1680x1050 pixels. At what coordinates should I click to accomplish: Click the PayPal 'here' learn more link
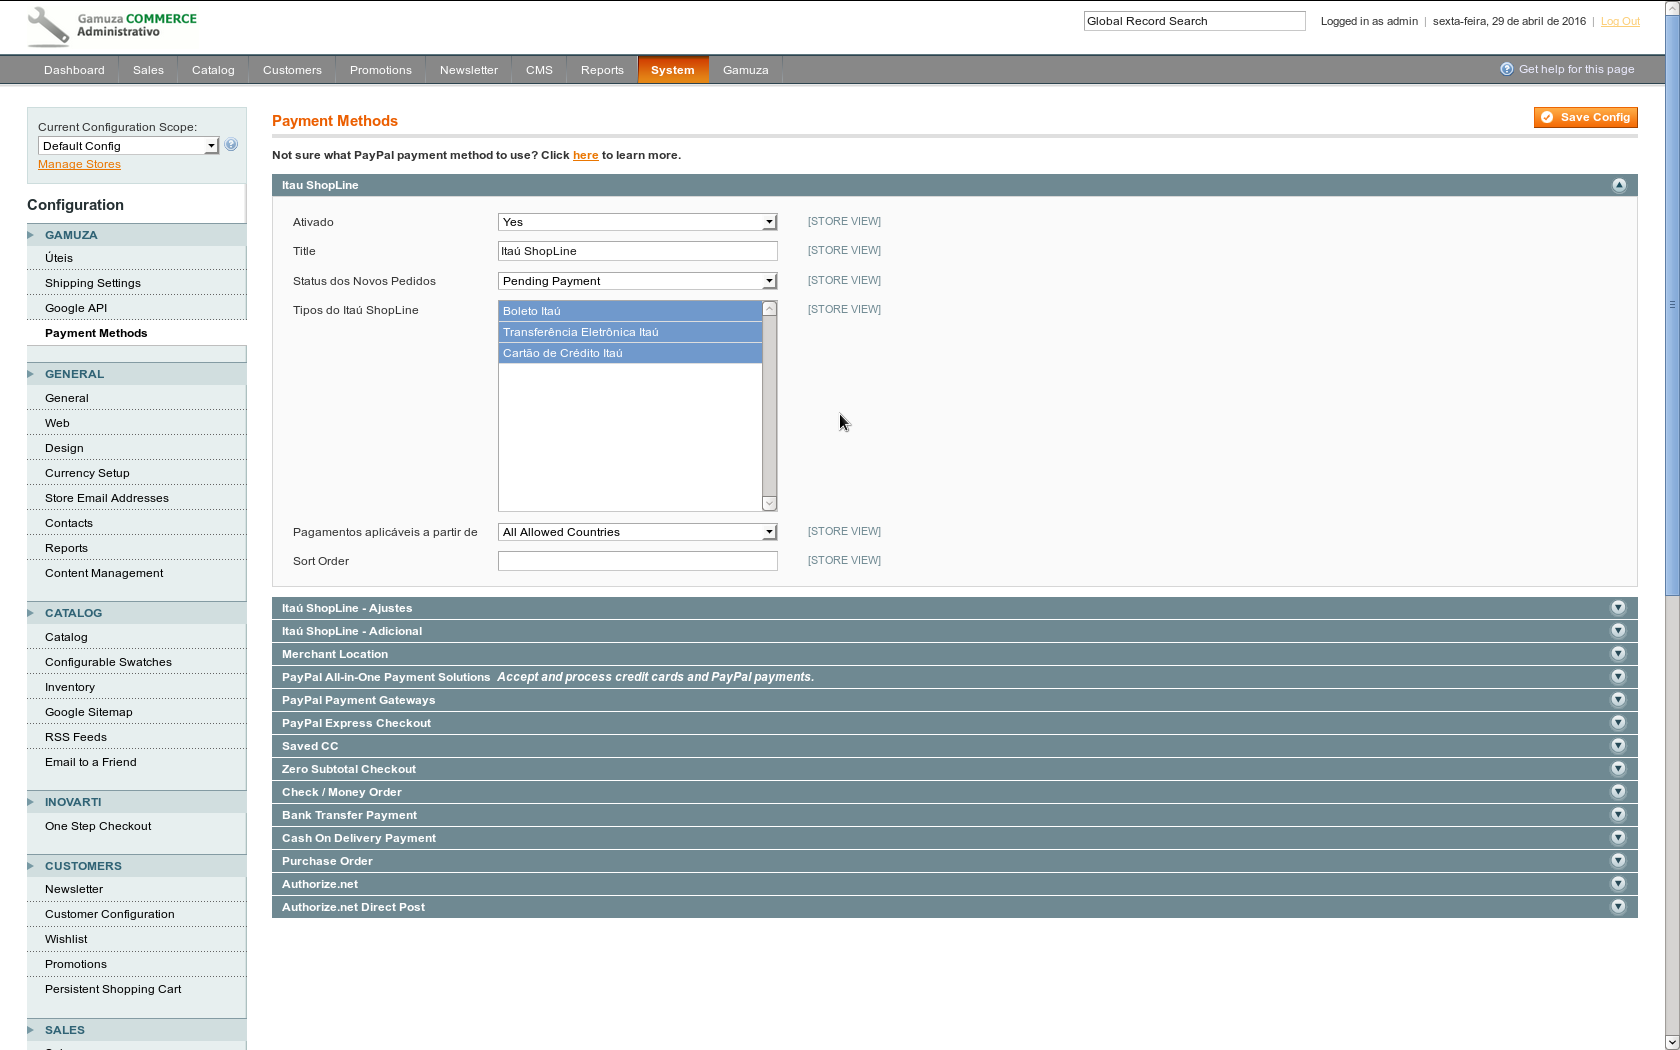(585, 155)
